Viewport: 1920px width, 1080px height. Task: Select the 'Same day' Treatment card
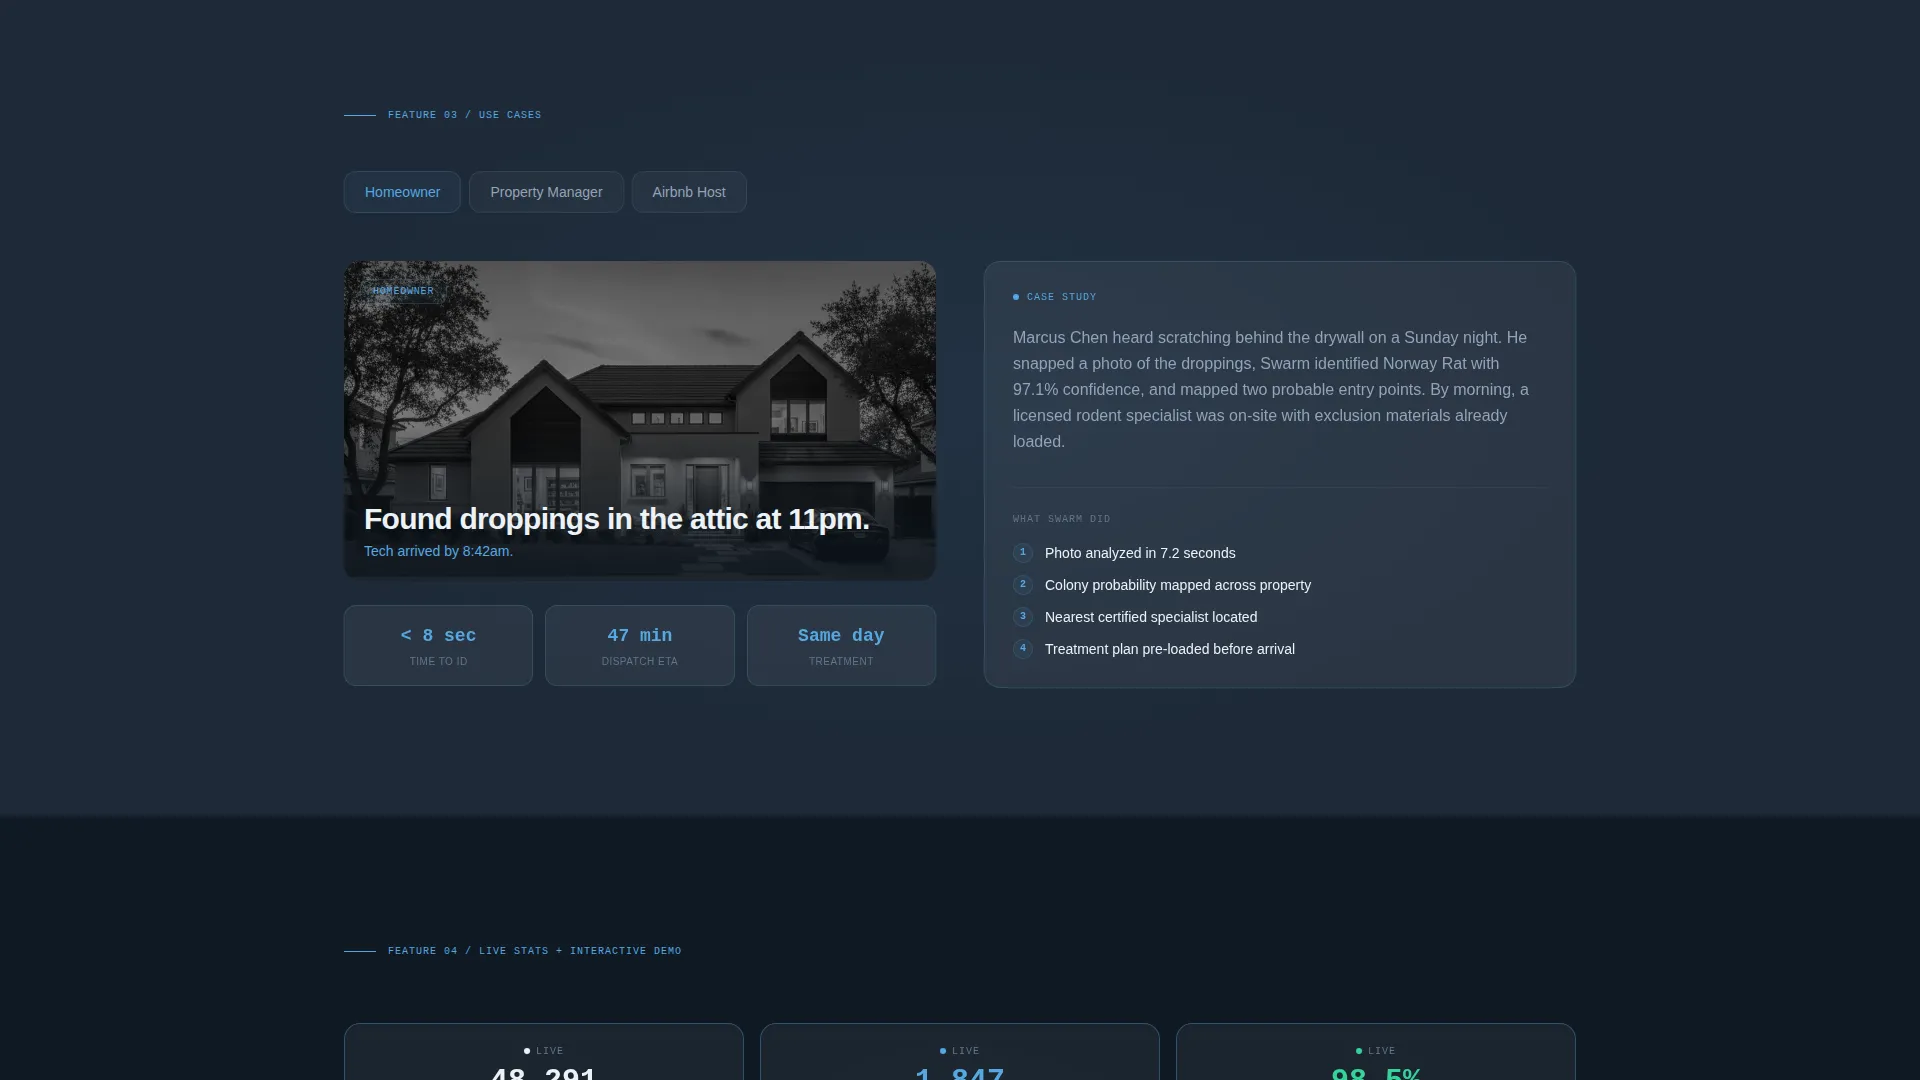841,645
